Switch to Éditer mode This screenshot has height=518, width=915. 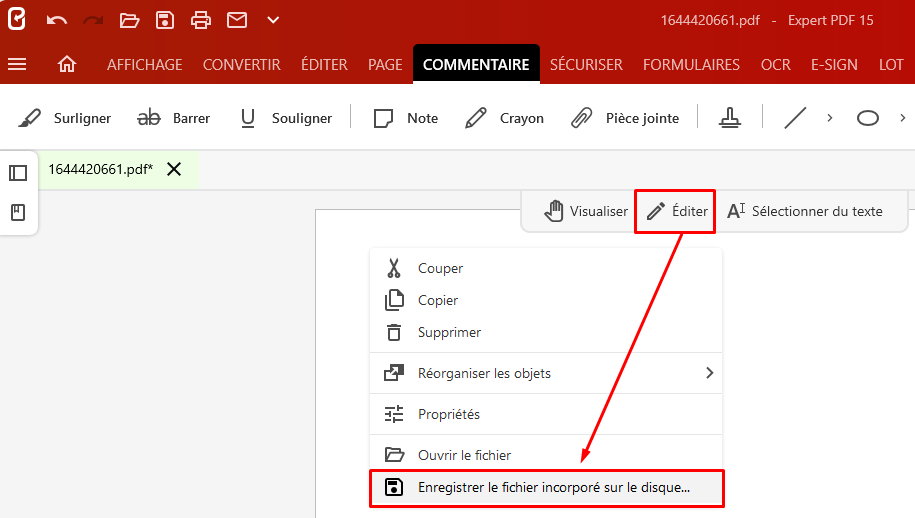click(675, 211)
